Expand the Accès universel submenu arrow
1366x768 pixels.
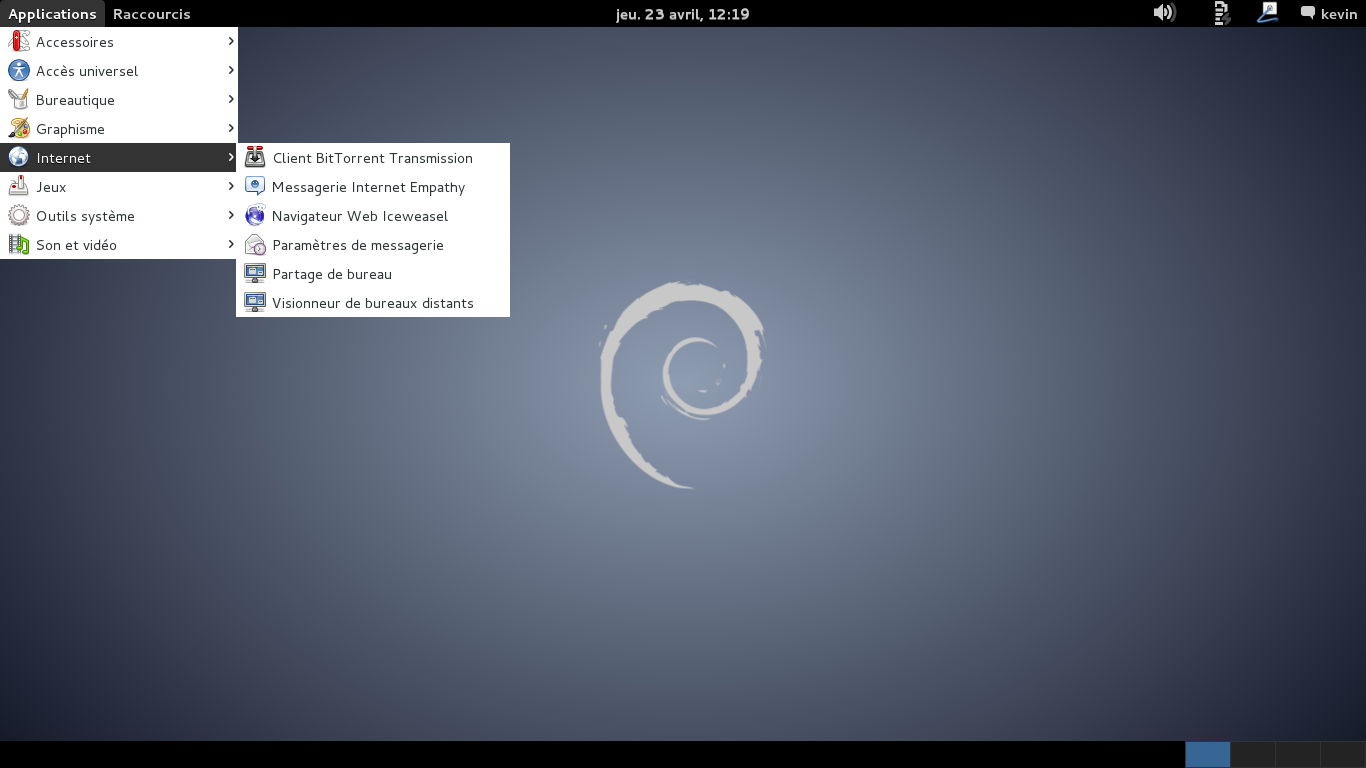(x=231, y=70)
